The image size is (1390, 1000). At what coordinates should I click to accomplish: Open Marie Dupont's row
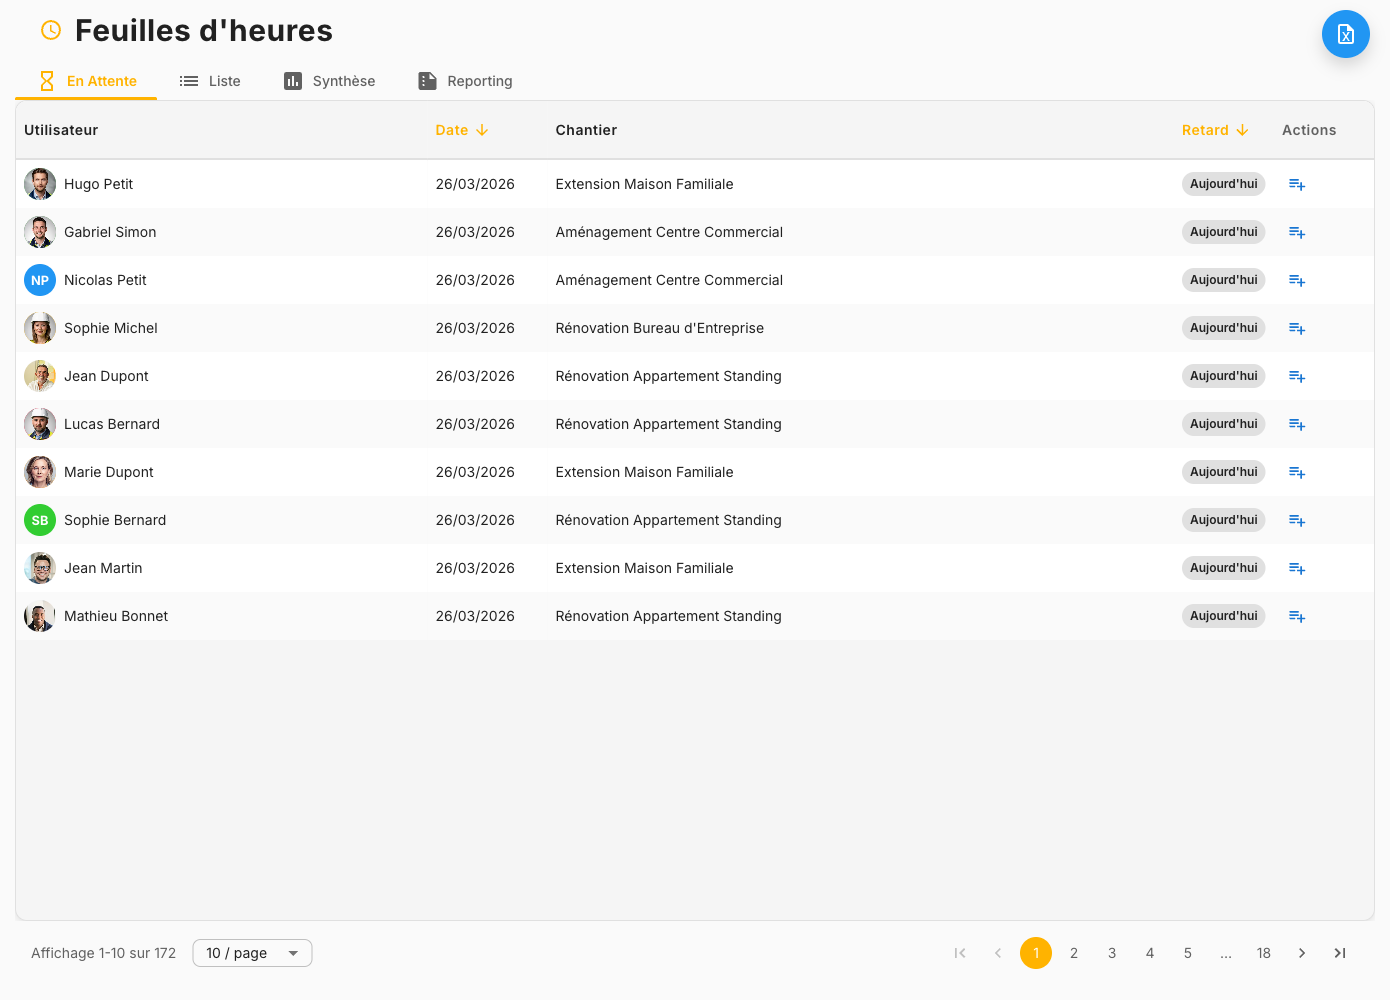pyautogui.click(x=109, y=472)
